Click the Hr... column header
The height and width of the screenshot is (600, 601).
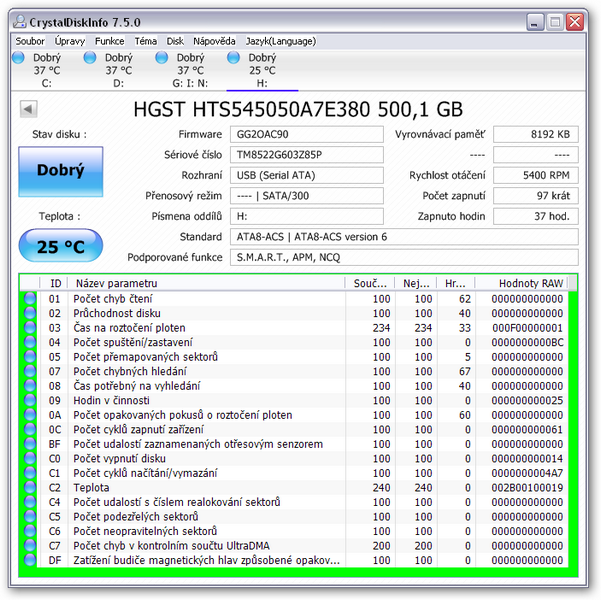click(456, 283)
